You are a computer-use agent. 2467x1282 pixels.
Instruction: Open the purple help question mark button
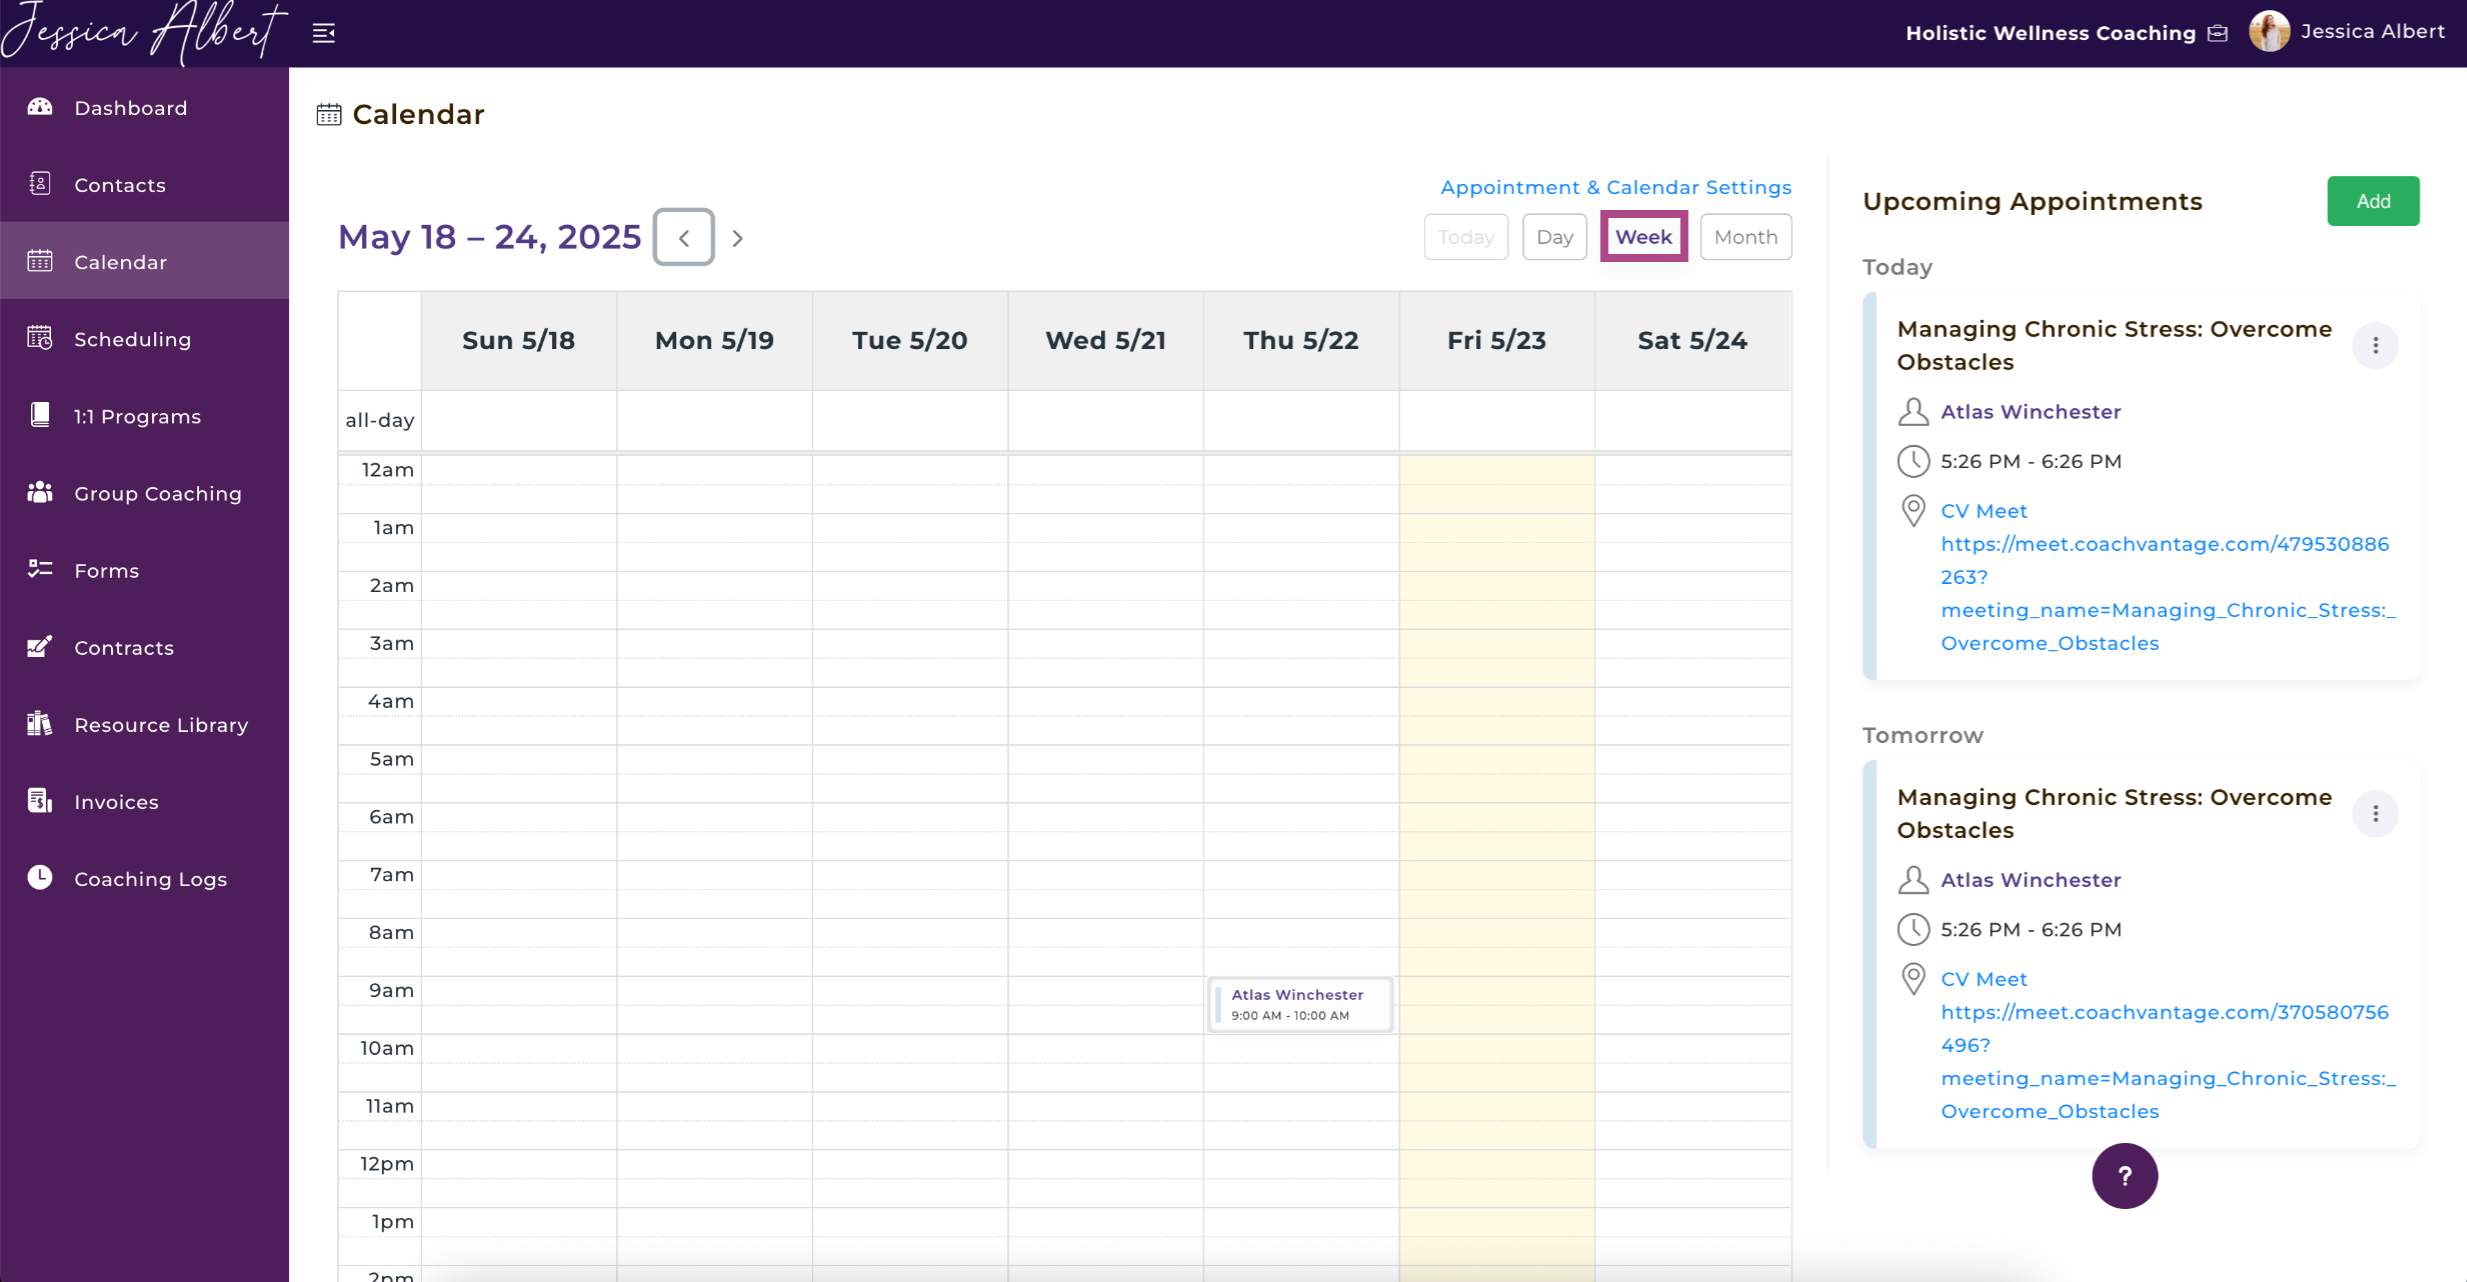coord(2124,1175)
